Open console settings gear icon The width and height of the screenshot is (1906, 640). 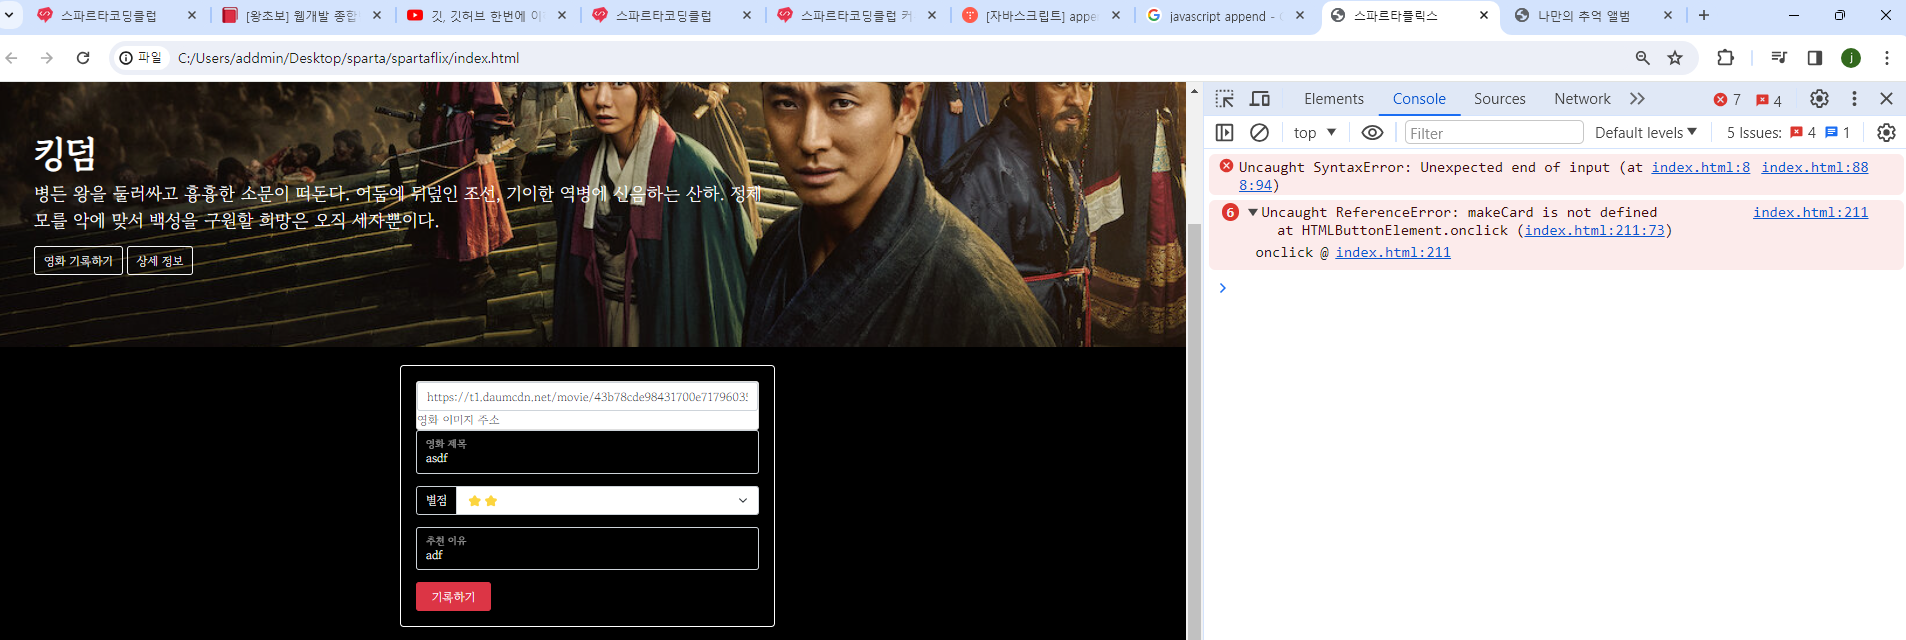(x=1886, y=133)
